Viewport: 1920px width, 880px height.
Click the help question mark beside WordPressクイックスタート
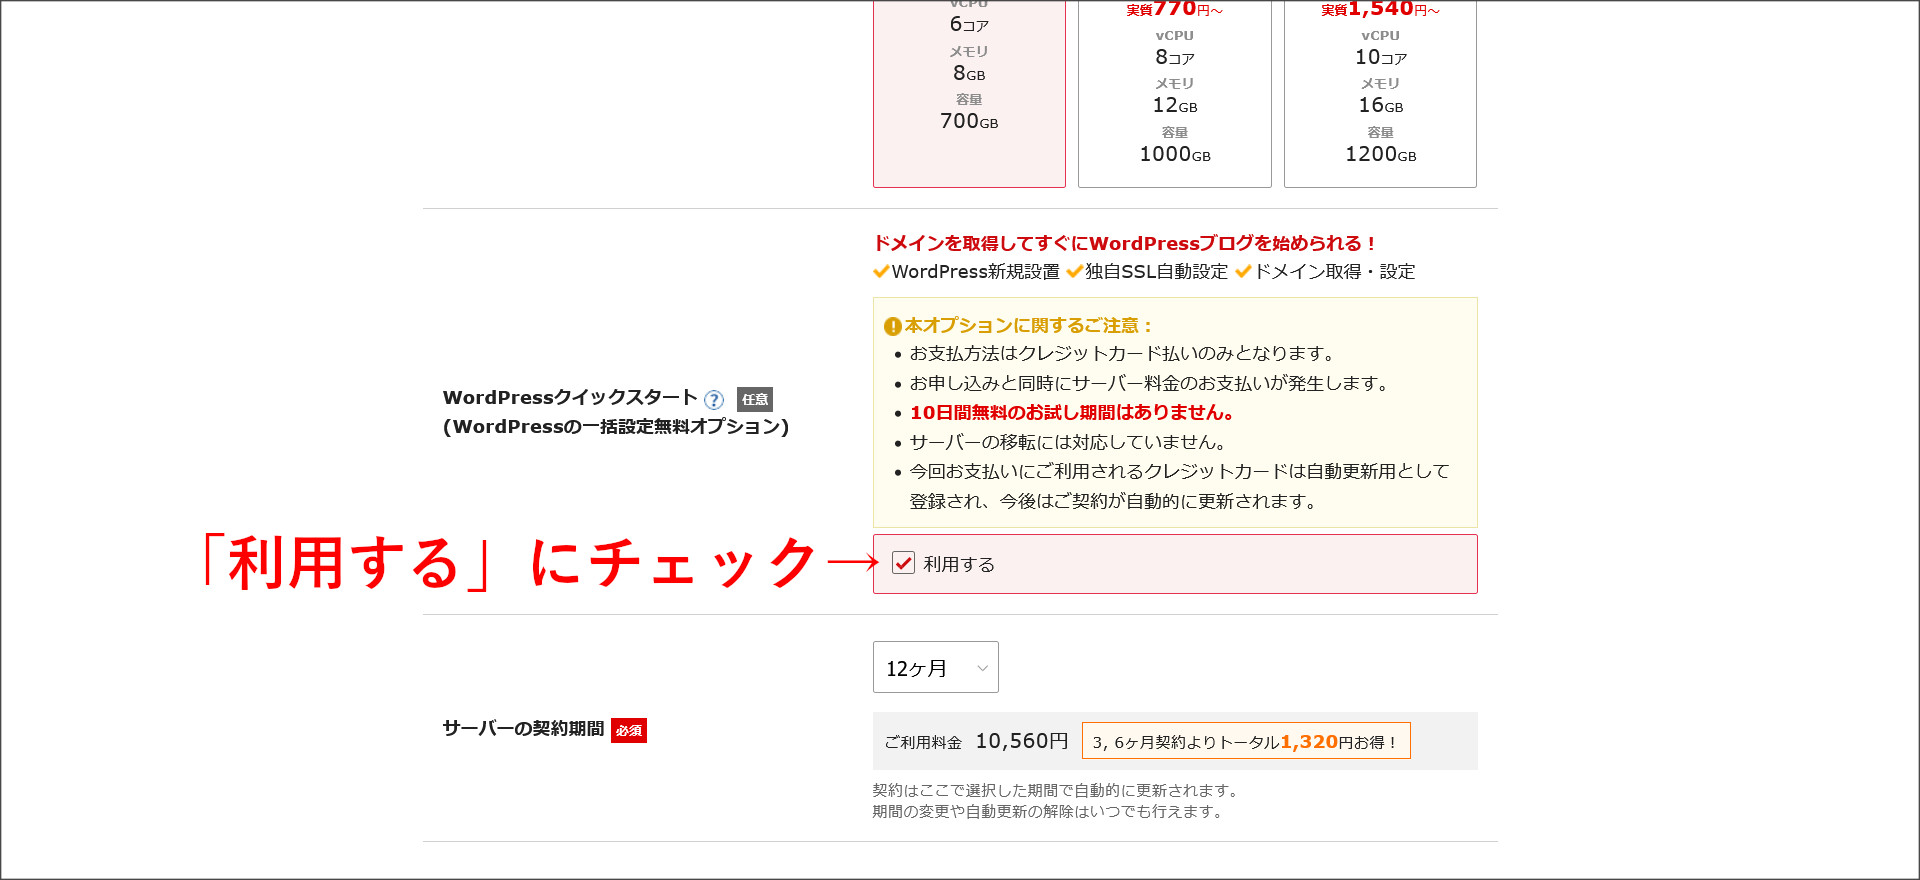click(713, 400)
